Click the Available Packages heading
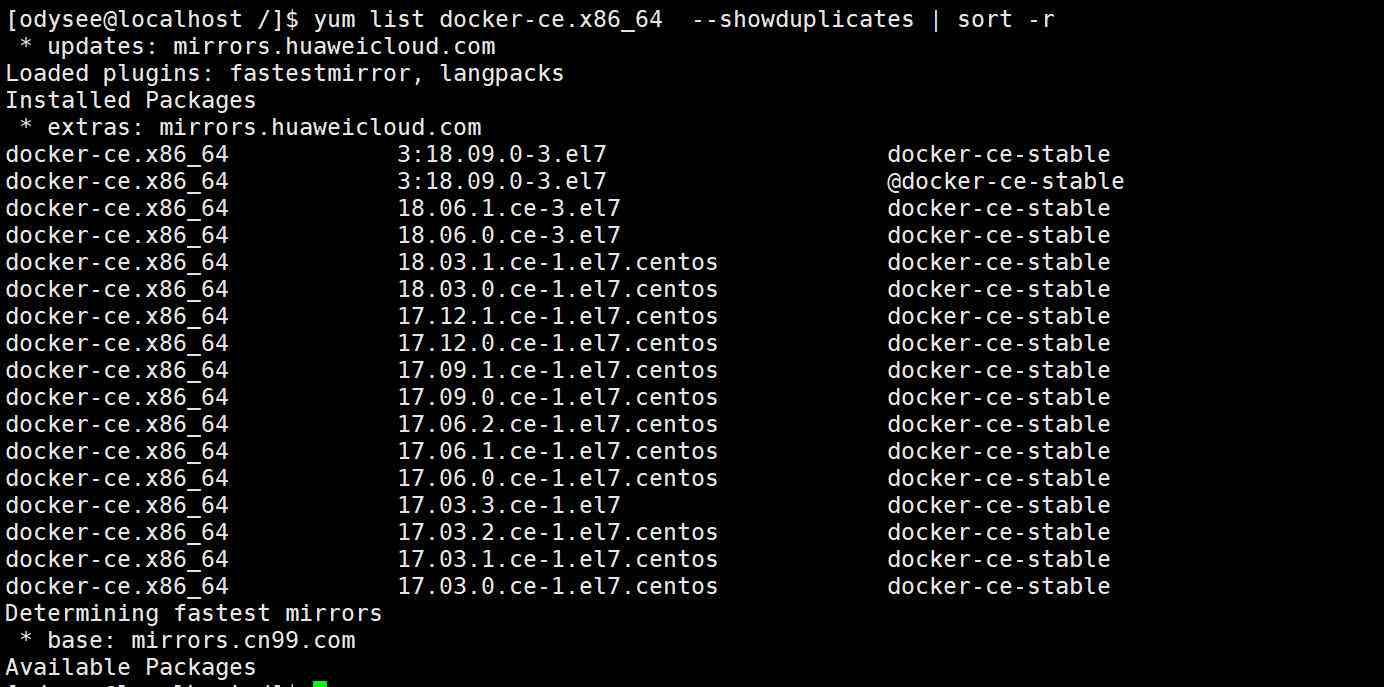This screenshot has width=1384, height=687. click(x=131, y=668)
